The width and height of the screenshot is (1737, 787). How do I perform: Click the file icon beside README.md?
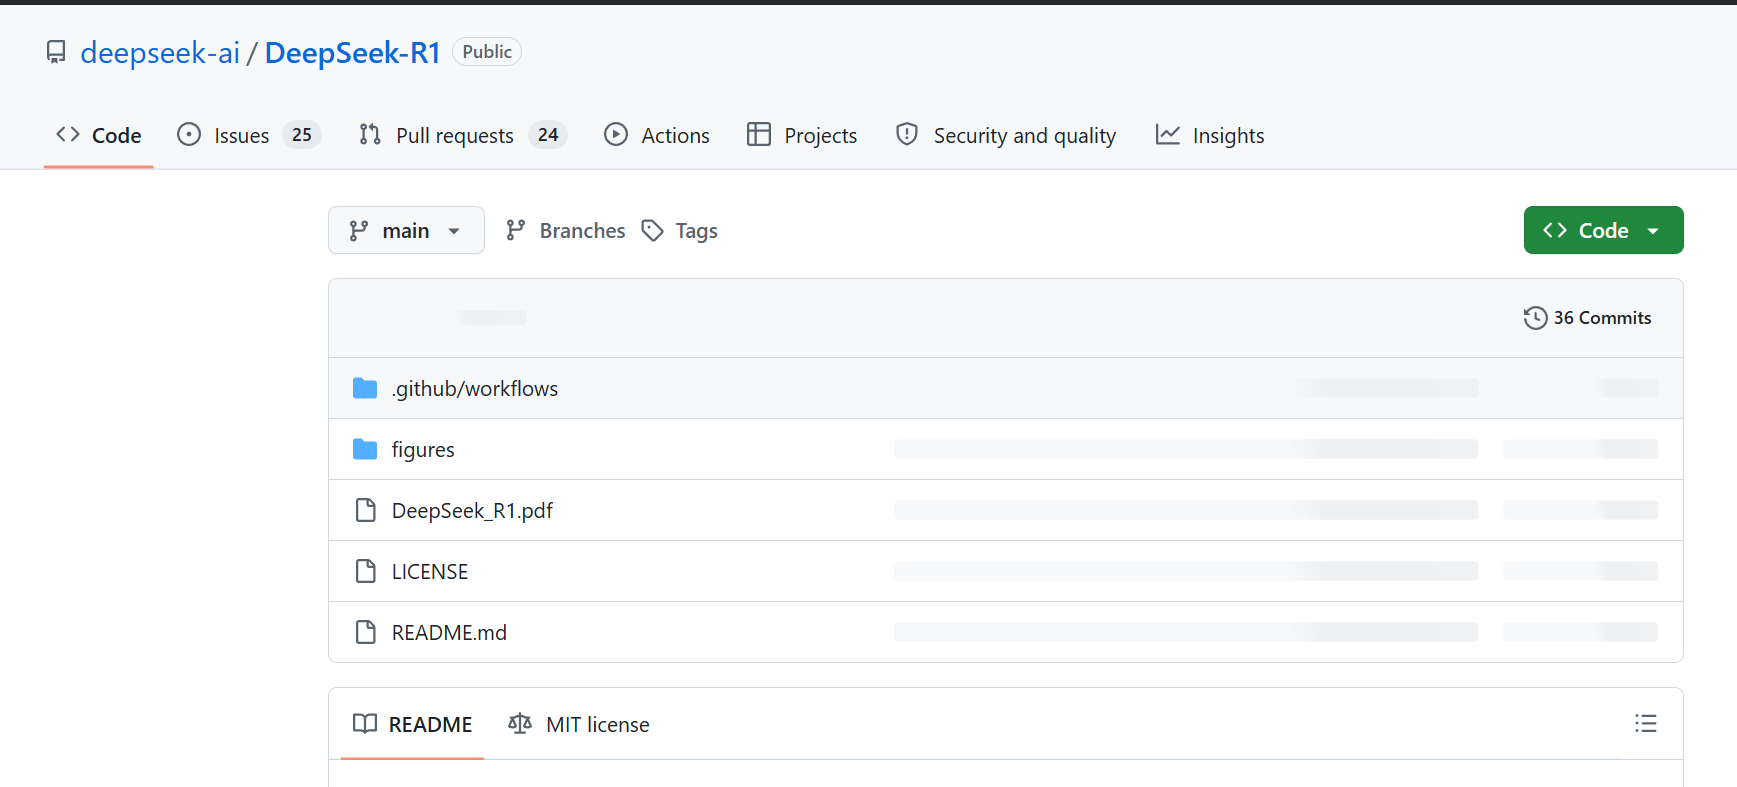pyautogui.click(x=366, y=632)
